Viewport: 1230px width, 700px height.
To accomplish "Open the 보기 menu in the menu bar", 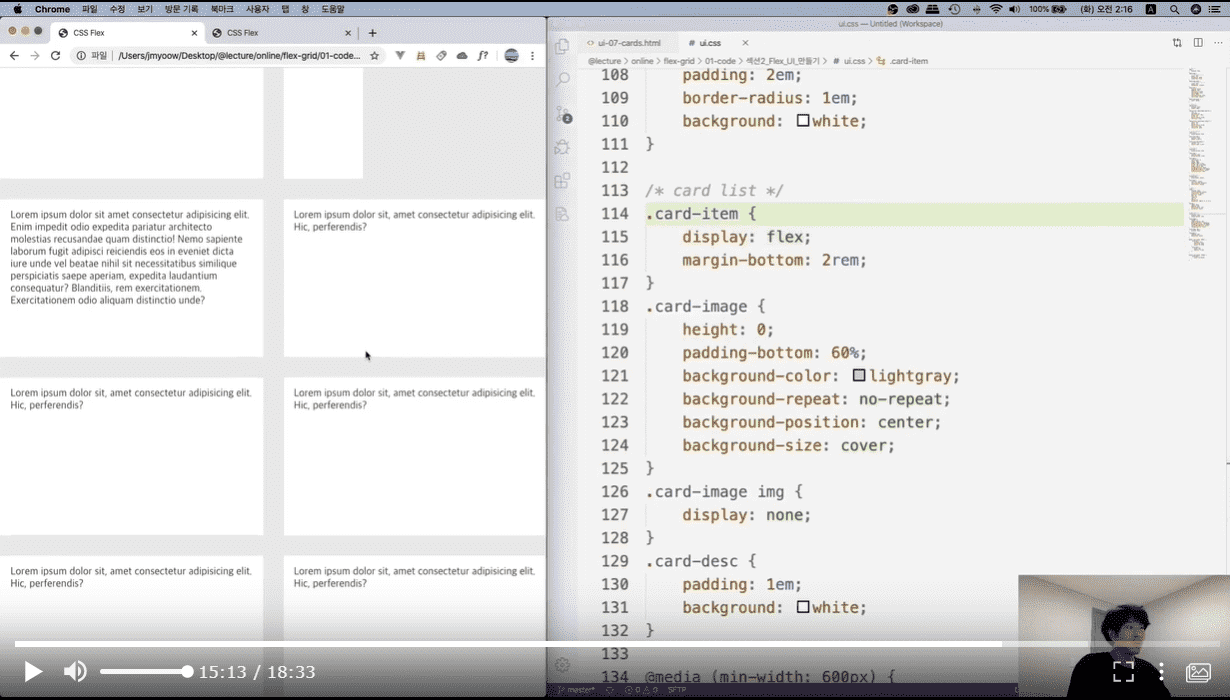I will point(145,9).
